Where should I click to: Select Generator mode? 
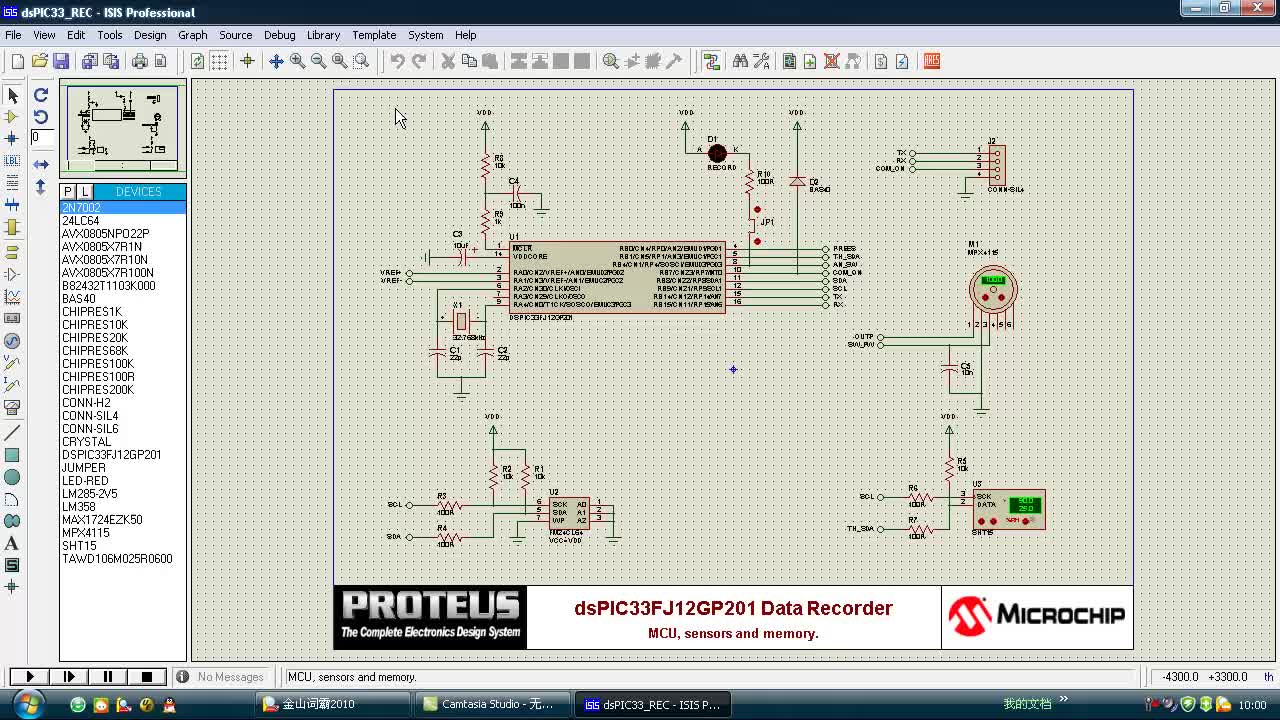[x=12, y=340]
